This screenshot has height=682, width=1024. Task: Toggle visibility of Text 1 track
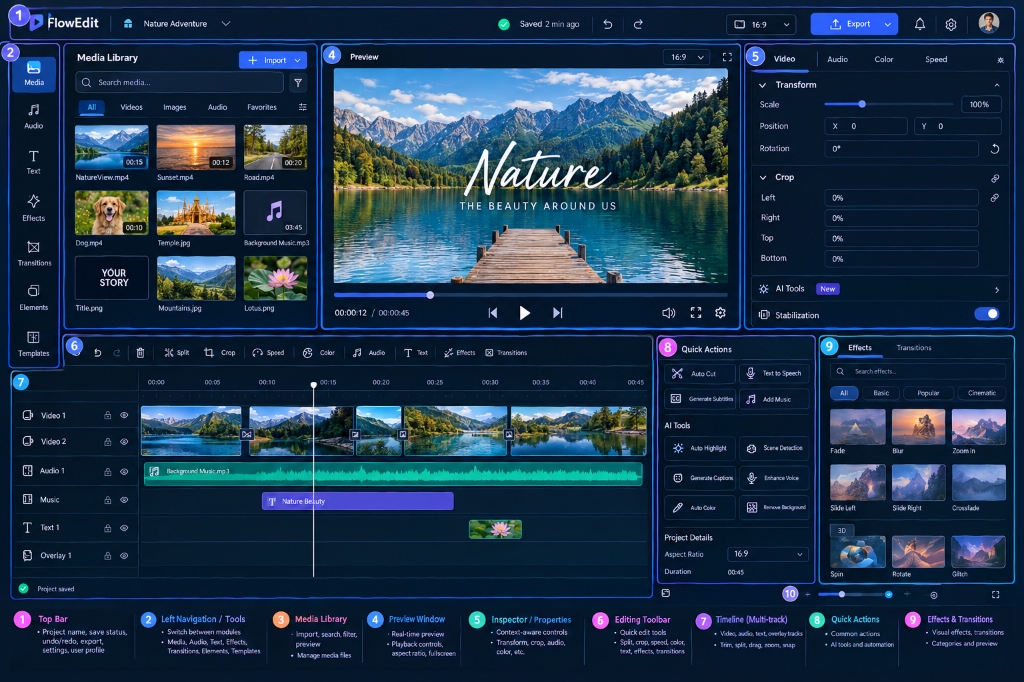point(124,528)
